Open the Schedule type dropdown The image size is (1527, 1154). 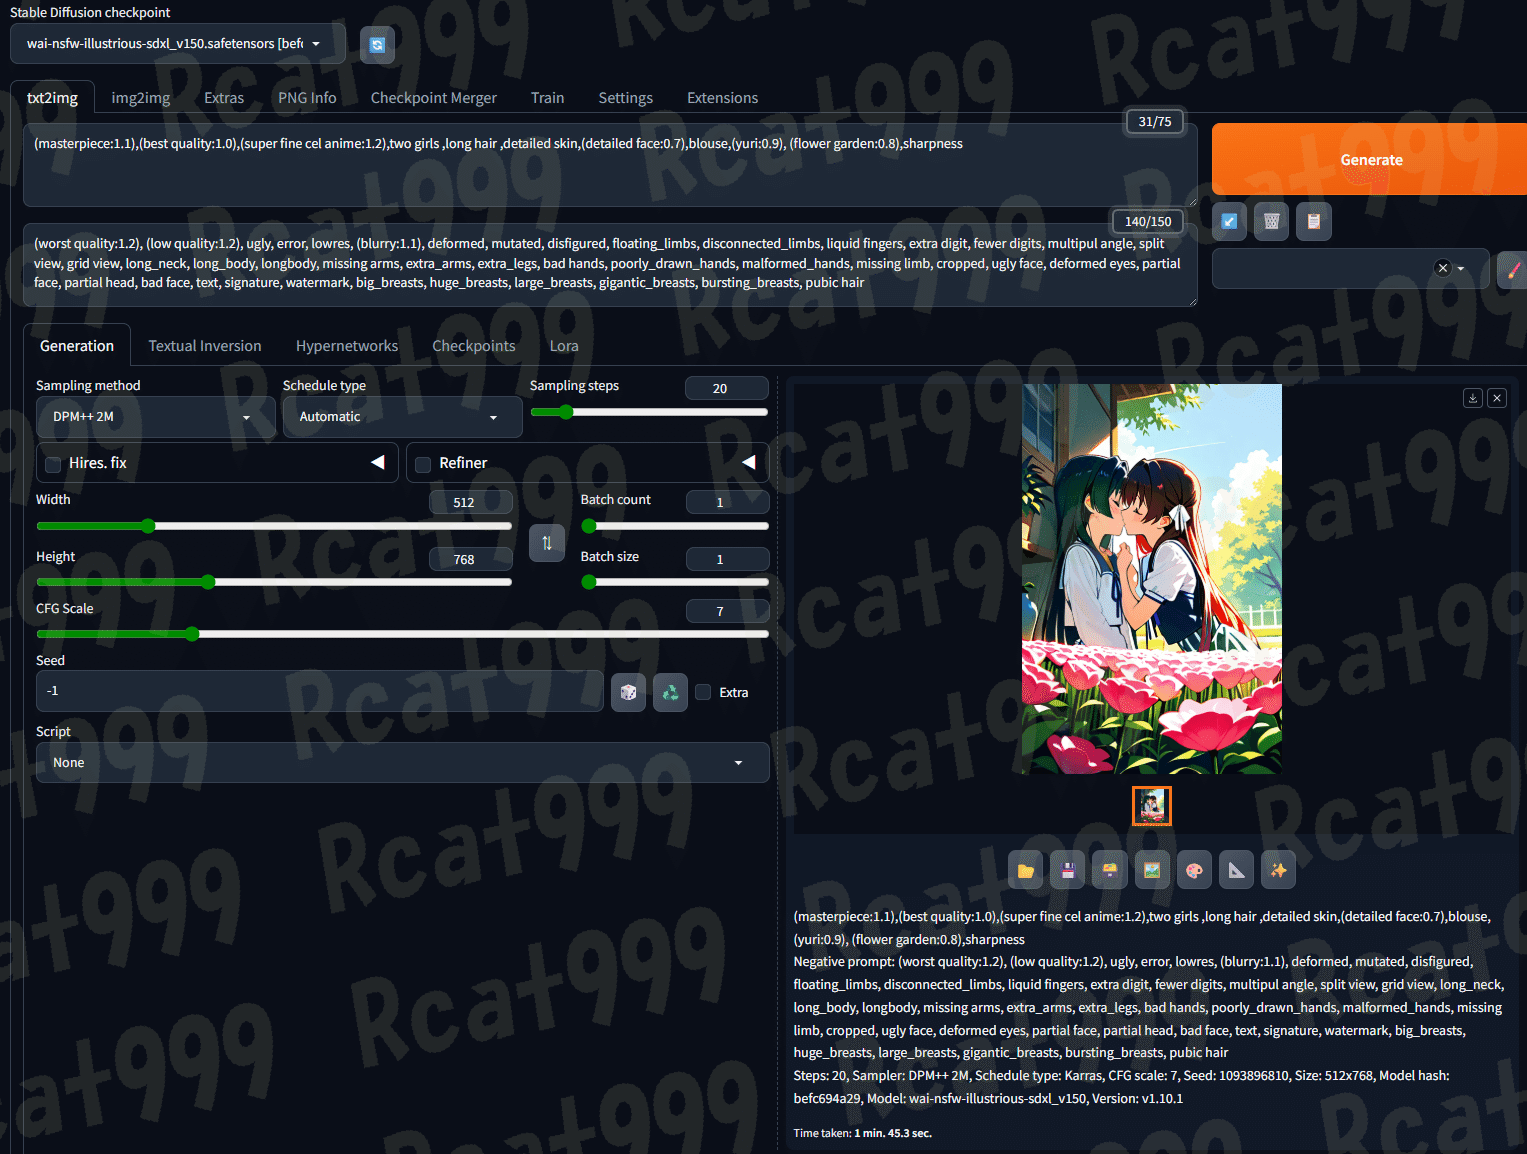click(x=403, y=417)
